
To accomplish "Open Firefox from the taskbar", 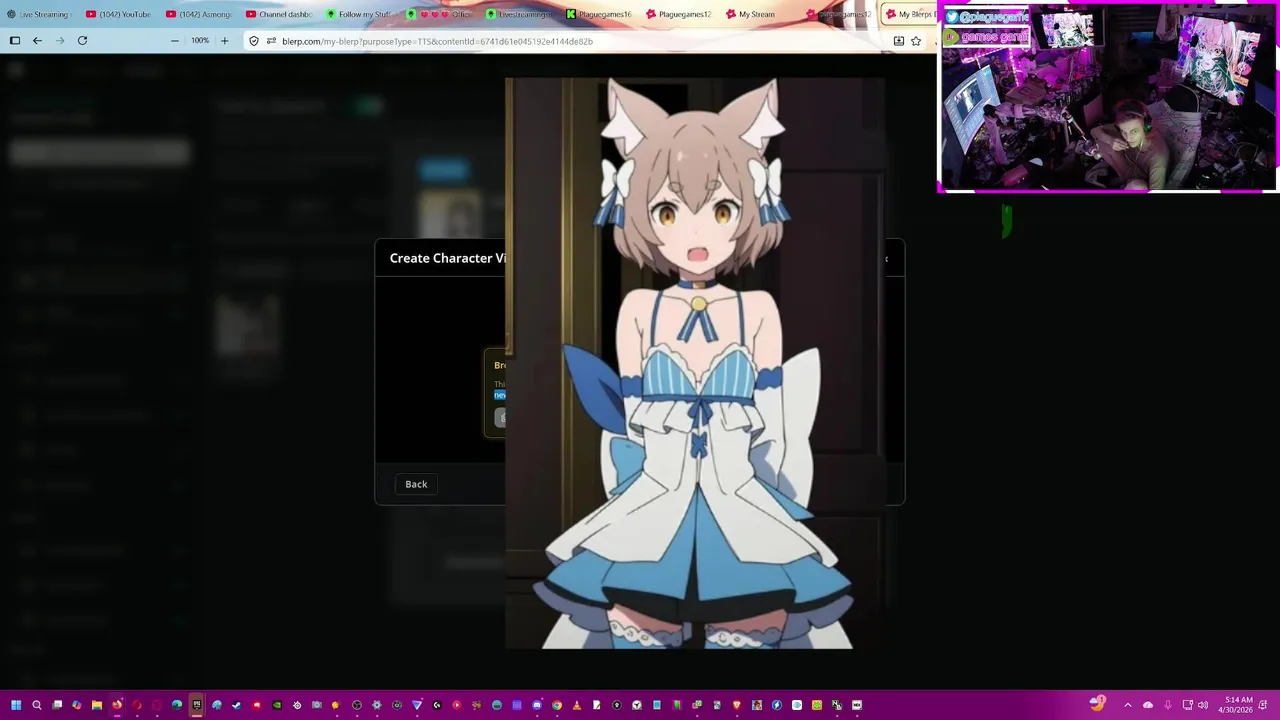I will tap(117, 705).
